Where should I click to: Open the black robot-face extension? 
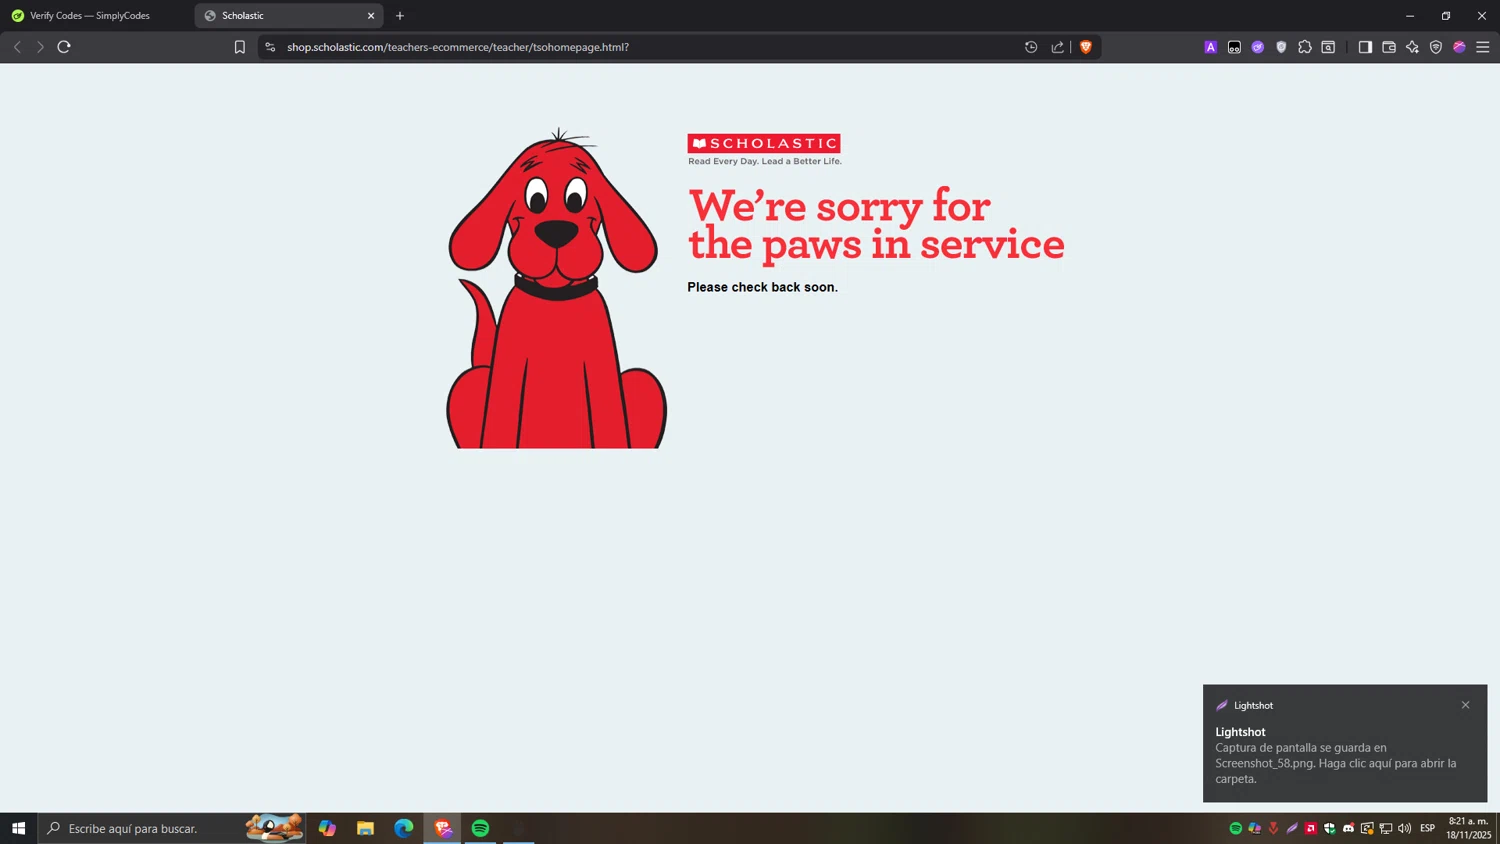pyautogui.click(x=1234, y=47)
